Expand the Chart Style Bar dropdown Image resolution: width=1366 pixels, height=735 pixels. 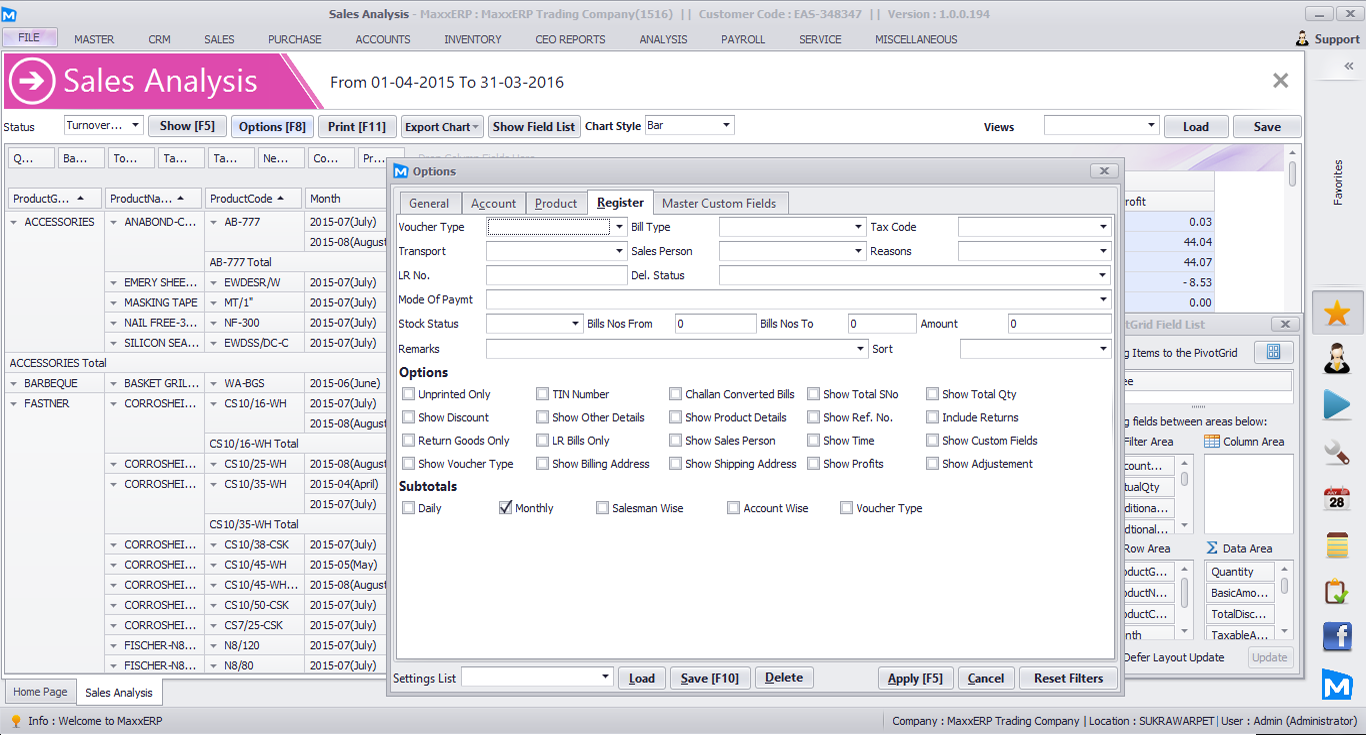(726, 126)
